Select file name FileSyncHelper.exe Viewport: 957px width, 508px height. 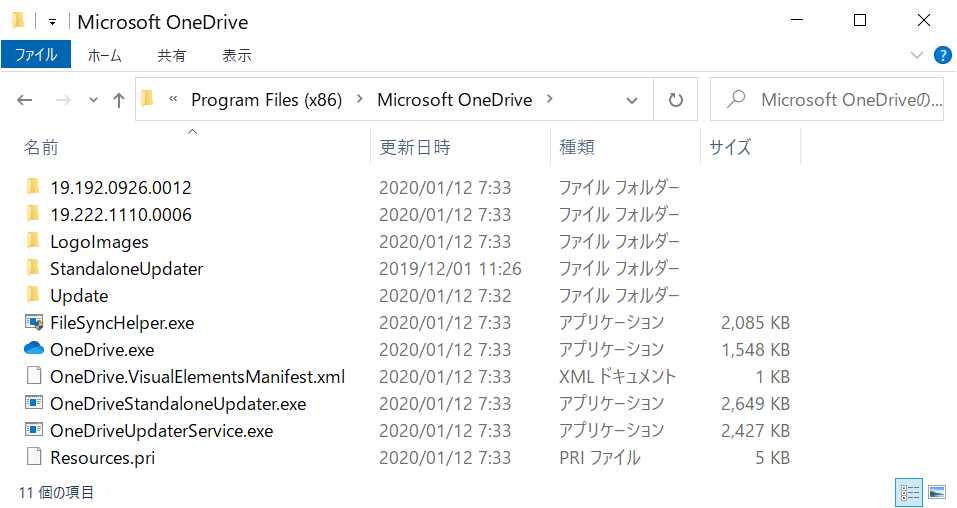[x=122, y=323]
